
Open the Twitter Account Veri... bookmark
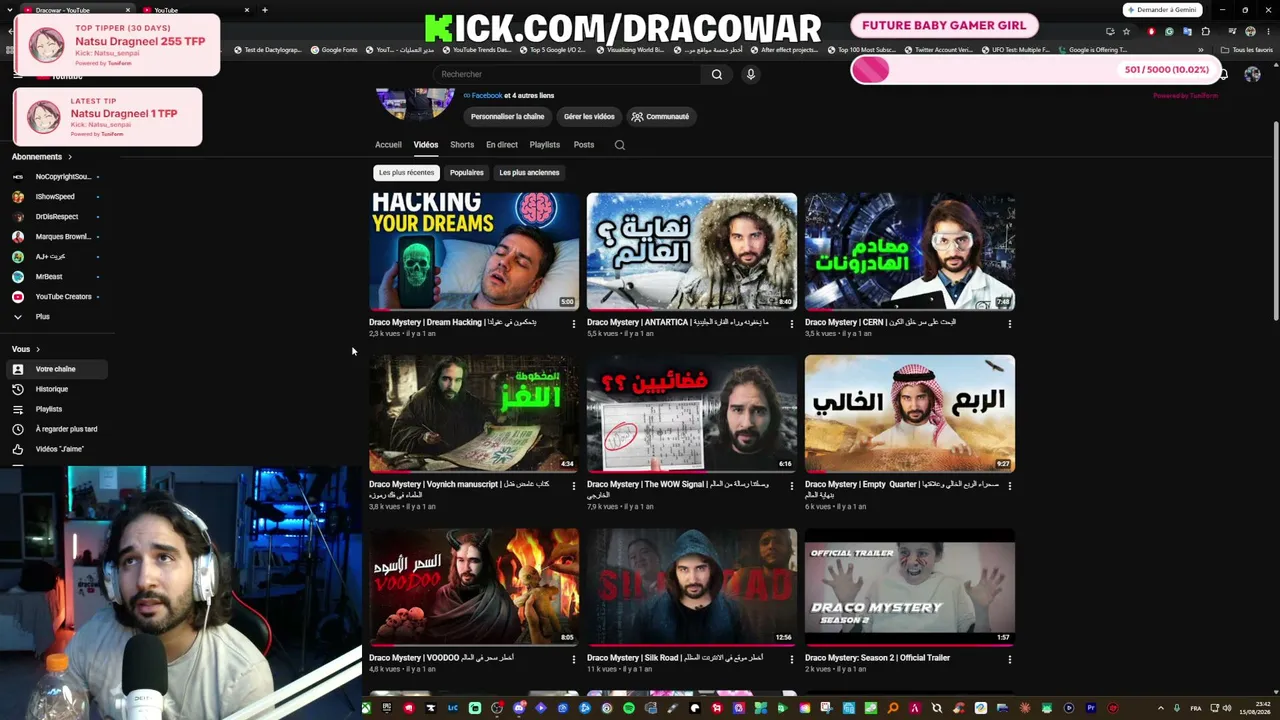click(x=939, y=50)
